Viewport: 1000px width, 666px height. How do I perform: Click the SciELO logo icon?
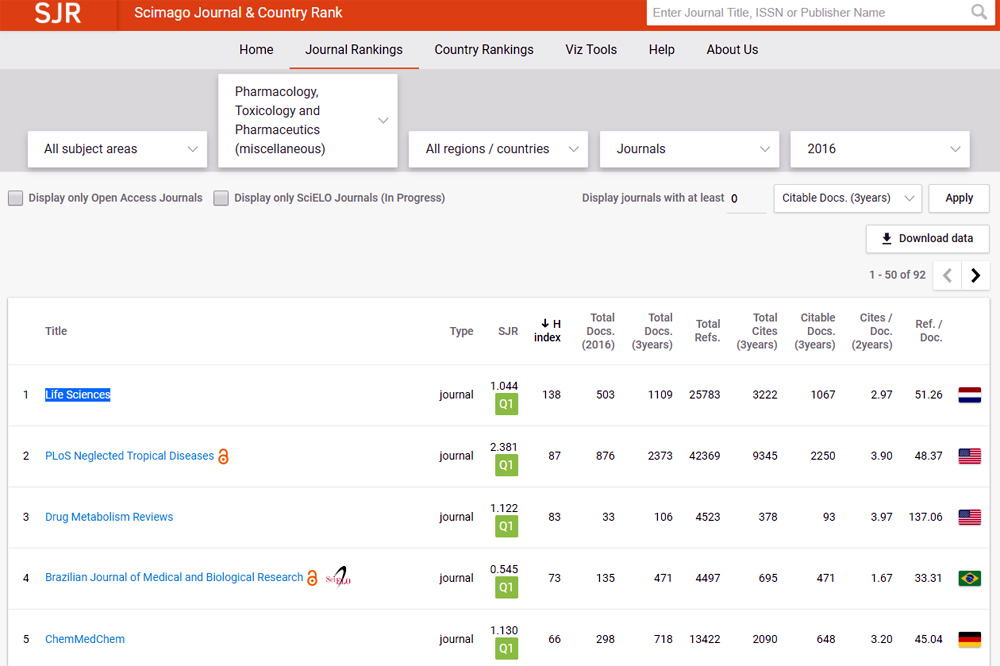coord(339,577)
